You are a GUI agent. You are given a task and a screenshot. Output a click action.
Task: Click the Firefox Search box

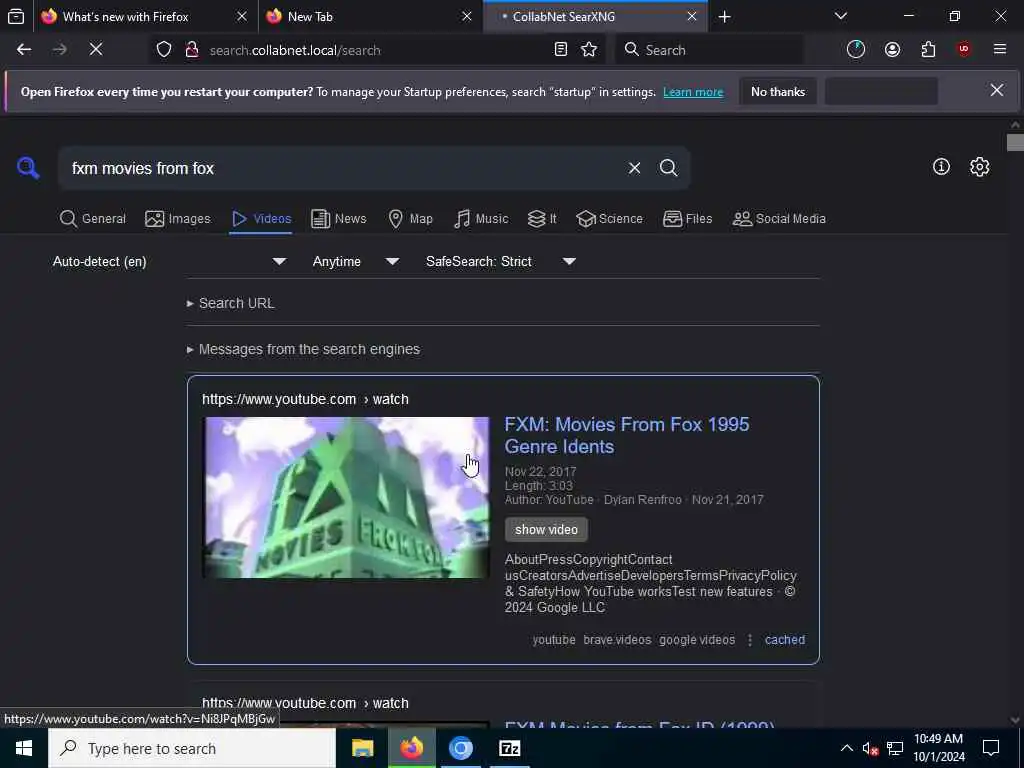(x=710, y=50)
